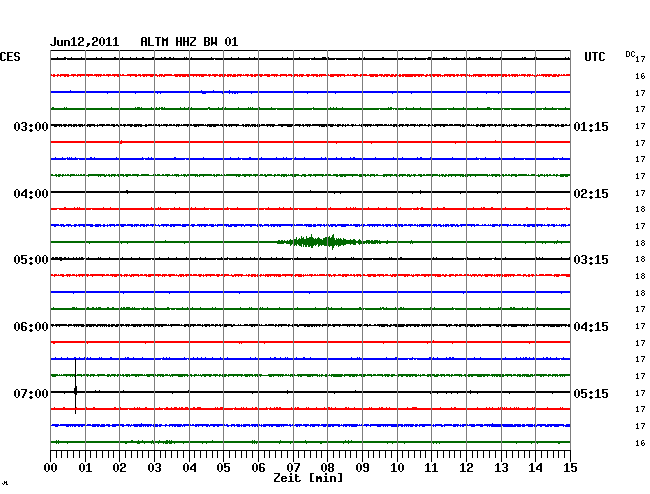This screenshot has height=494, width=650.
Task: Click the 06 minute axis label
Action: [x=258, y=468]
